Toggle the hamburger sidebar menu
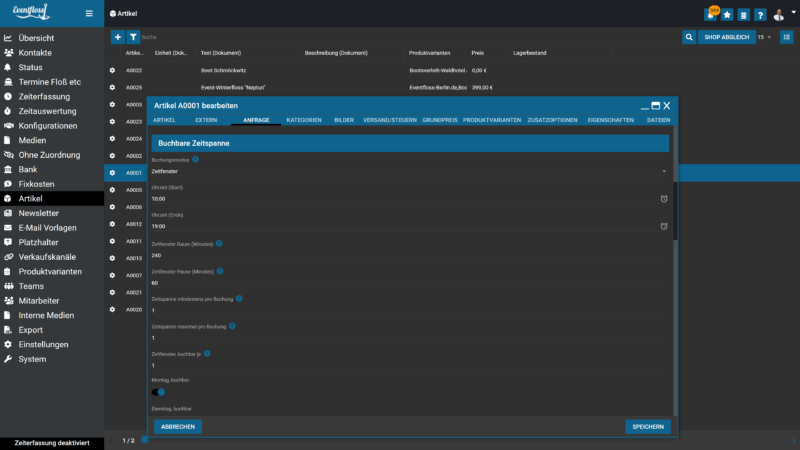This screenshot has height=450, width=800. (x=89, y=13)
